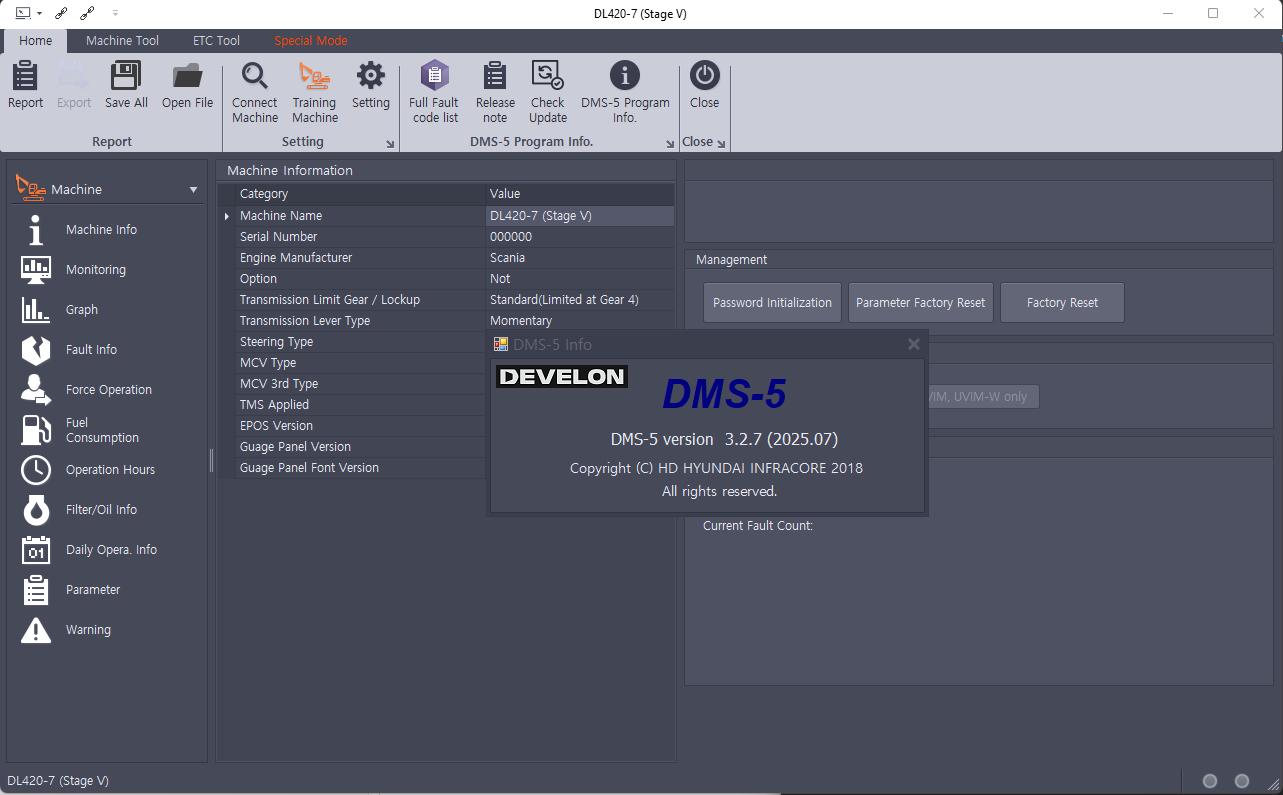
Task: Open the Setting gear icon
Action: [x=371, y=76]
